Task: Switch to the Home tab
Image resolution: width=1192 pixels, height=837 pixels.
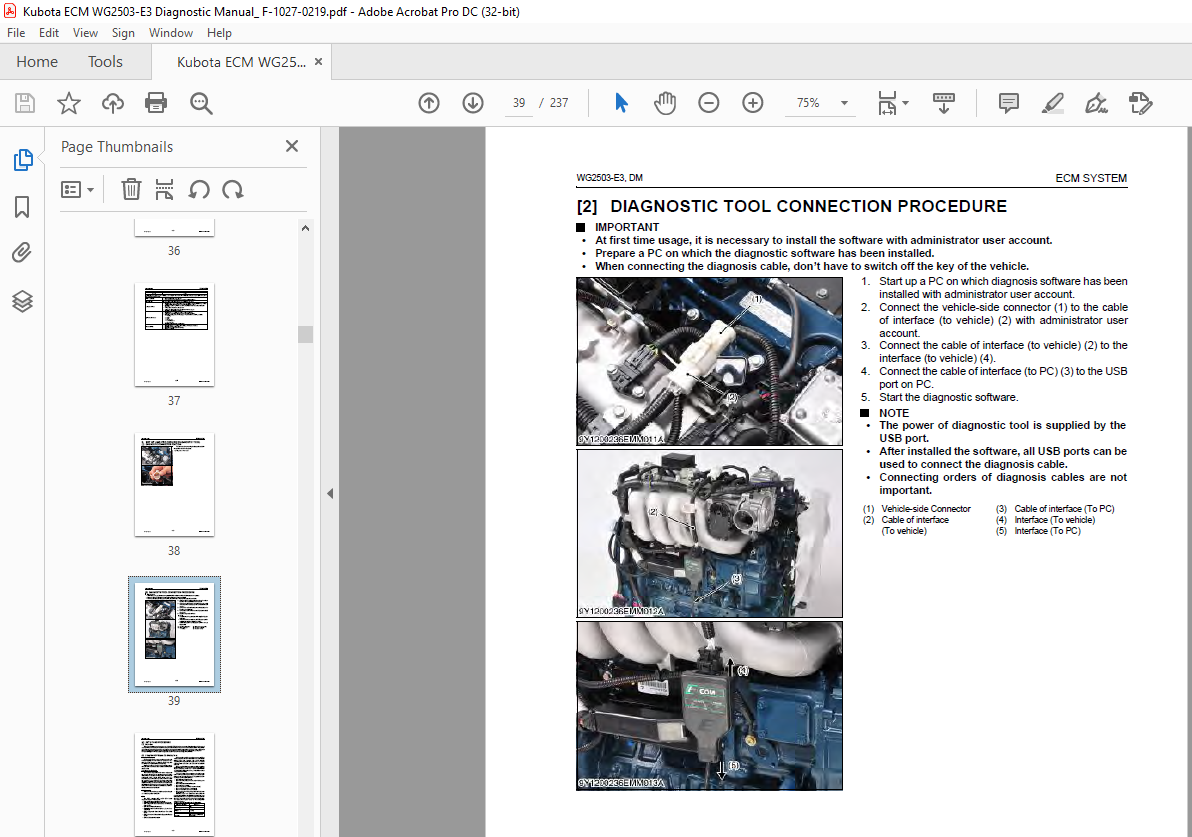Action: pos(36,62)
